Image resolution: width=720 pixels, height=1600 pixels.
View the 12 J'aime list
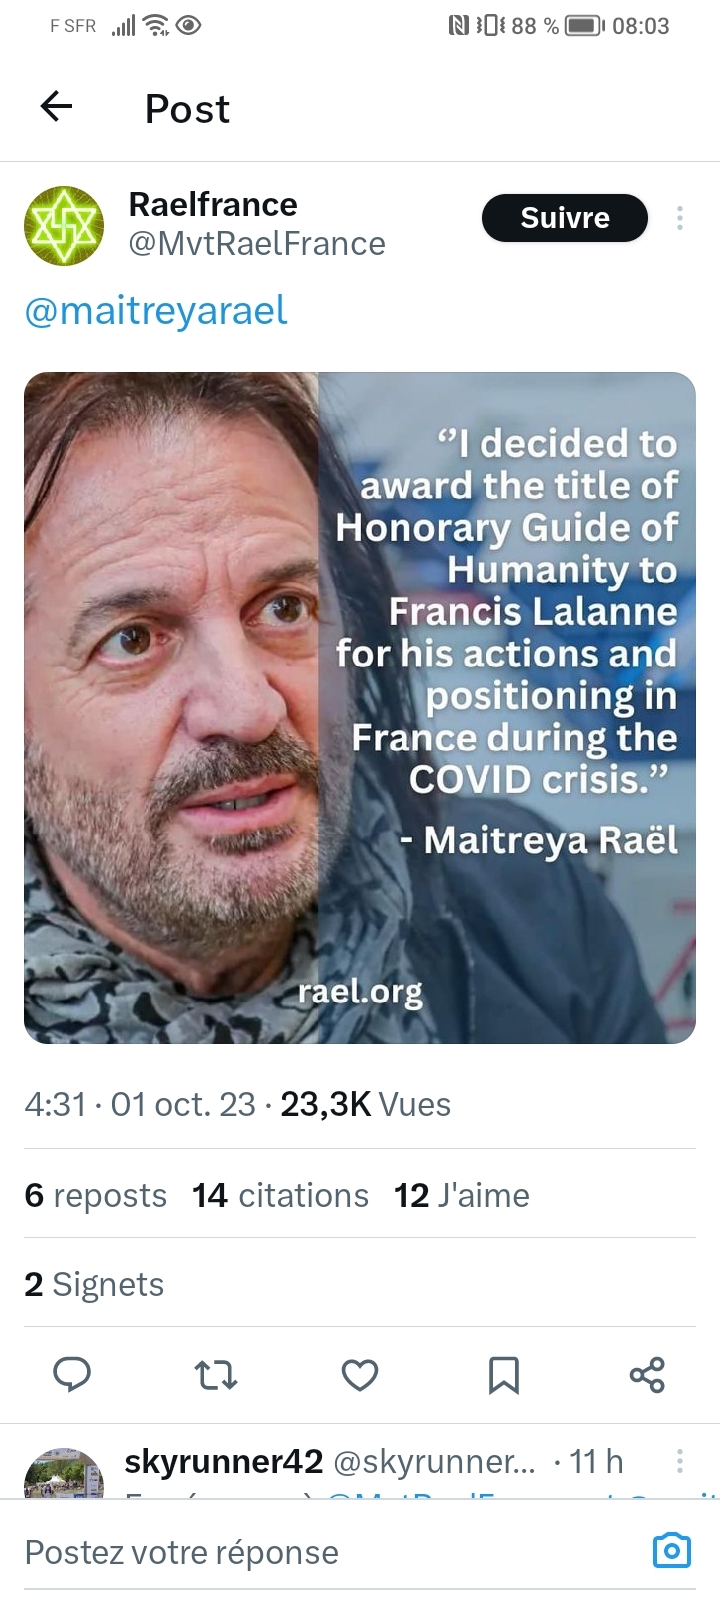(461, 1195)
